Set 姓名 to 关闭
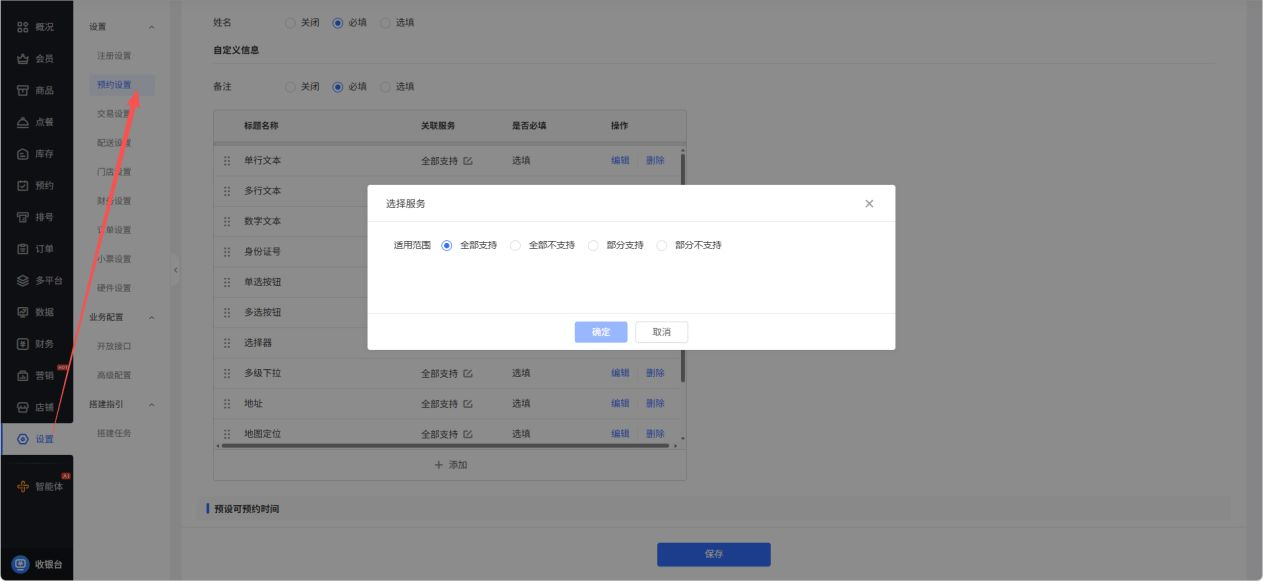 (291, 22)
